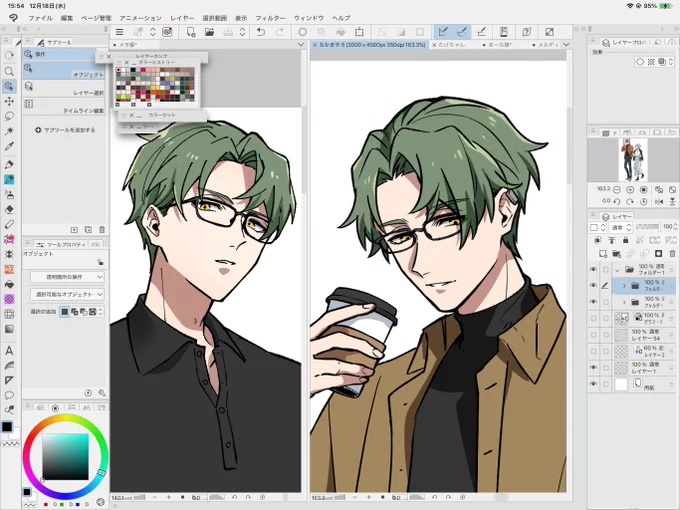The width and height of the screenshot is (680, 510).
Task: Open the layer blending mode 通常 dropdown
Action: point(621,227)
